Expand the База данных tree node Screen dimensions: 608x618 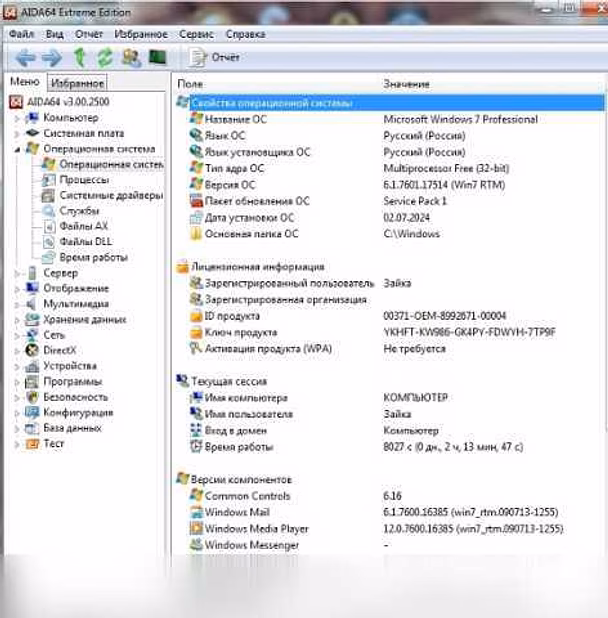click(17, 428)
